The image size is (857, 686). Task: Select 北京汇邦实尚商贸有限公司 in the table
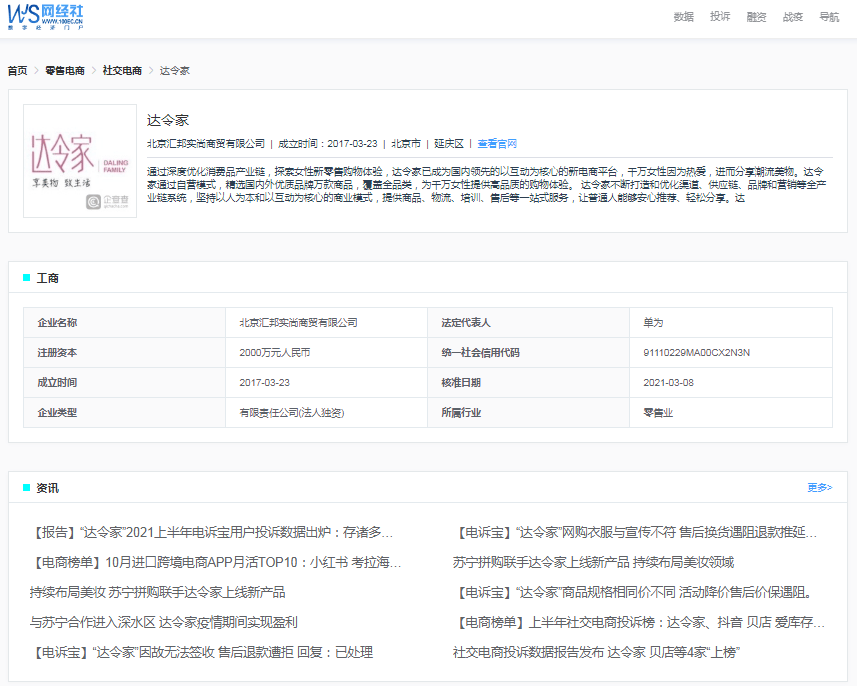click(x=298, y=323)
